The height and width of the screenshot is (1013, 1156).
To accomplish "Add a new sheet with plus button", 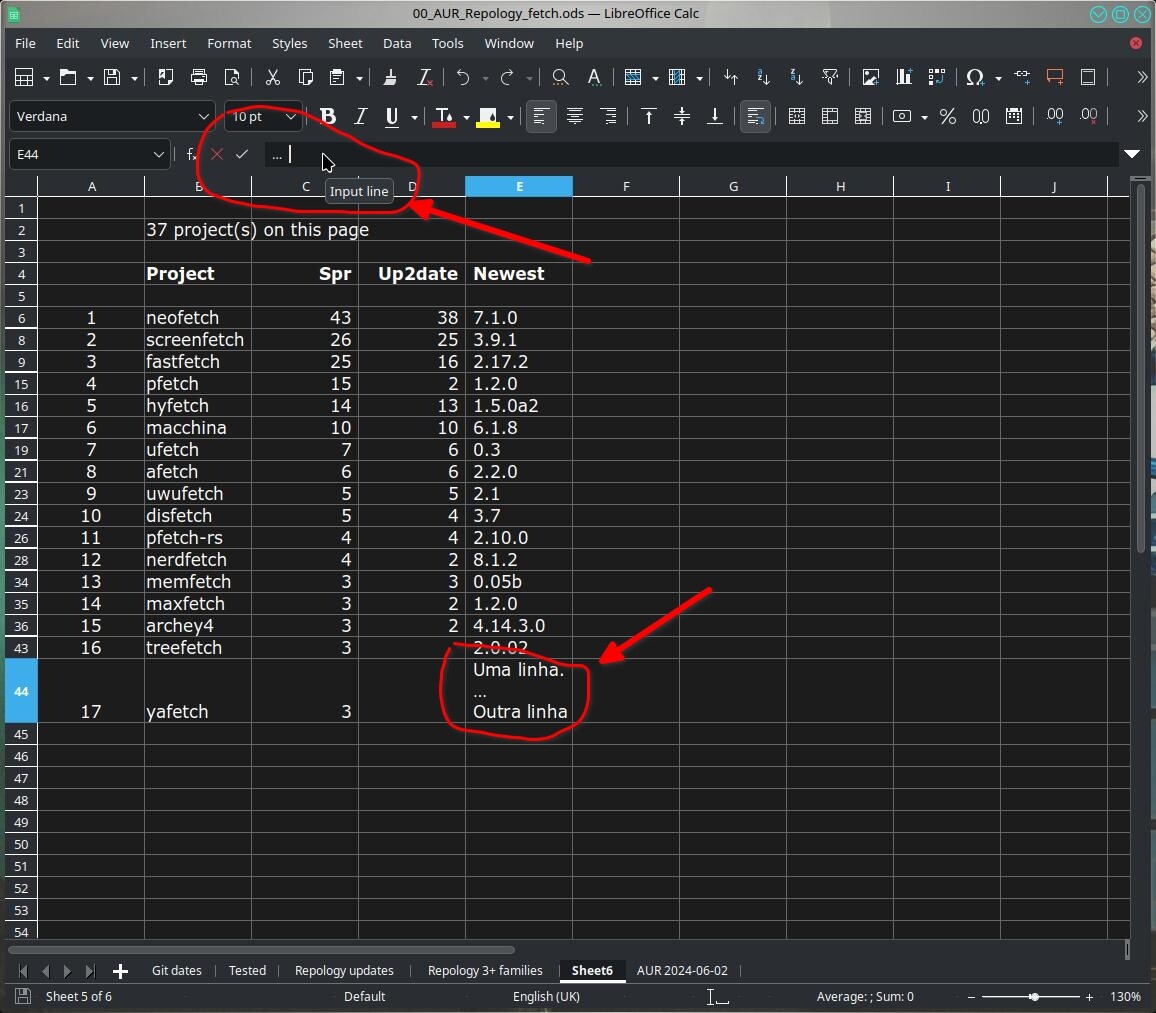I will pyautogui.click(x=120, y=972).
